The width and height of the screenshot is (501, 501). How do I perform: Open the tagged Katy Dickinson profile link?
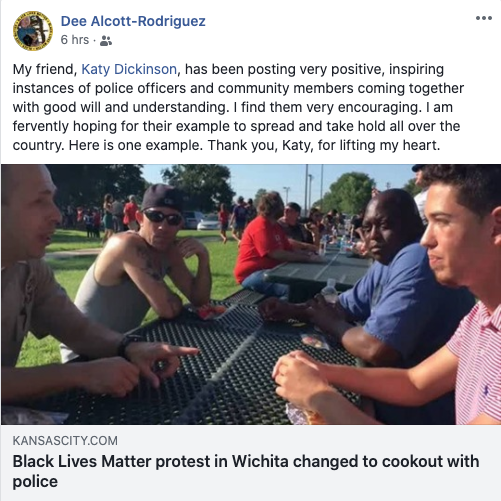pos(129,69)
